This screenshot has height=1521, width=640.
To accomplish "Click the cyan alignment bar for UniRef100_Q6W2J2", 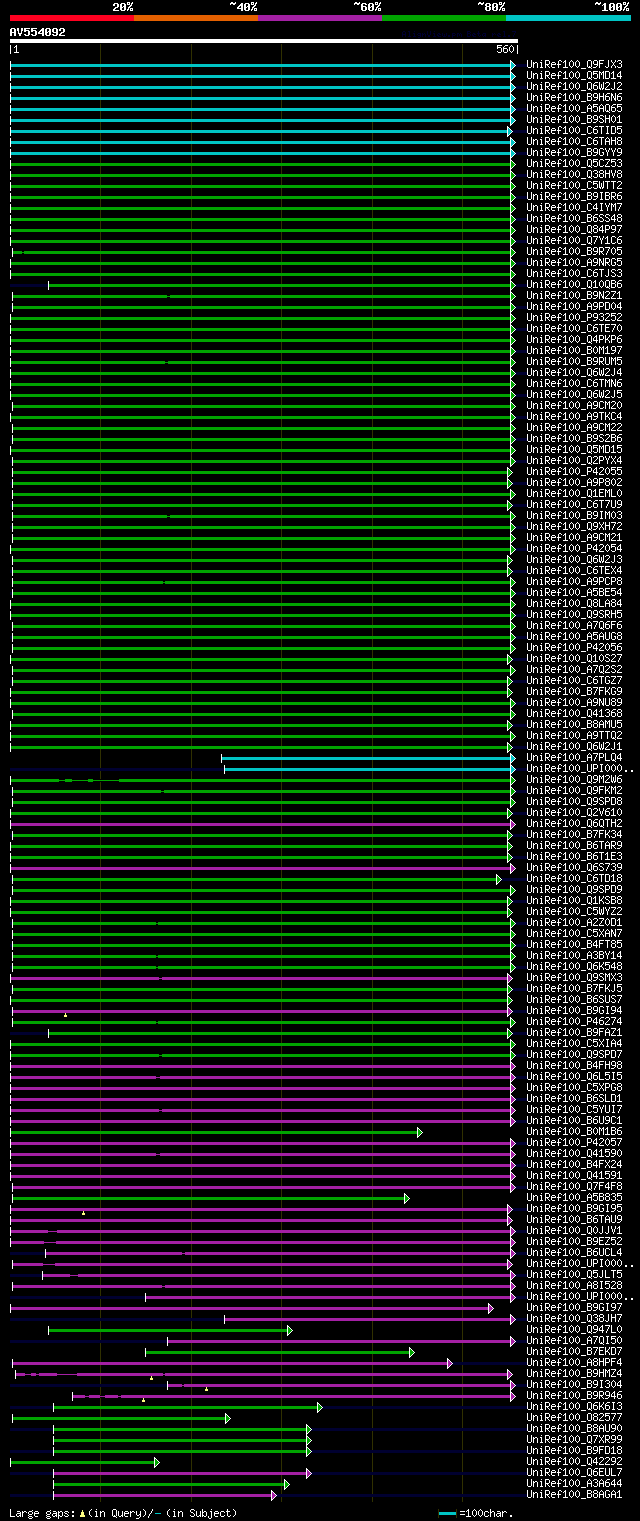I will [263, 86].
